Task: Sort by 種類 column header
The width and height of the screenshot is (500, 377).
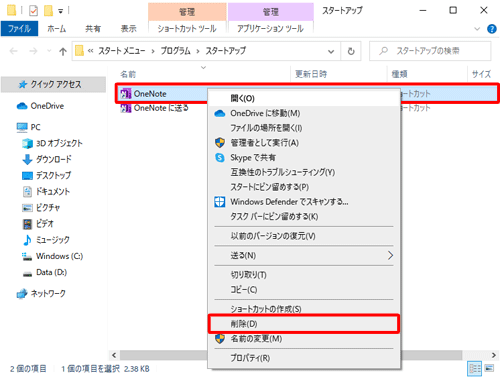Action: point(399,74)
